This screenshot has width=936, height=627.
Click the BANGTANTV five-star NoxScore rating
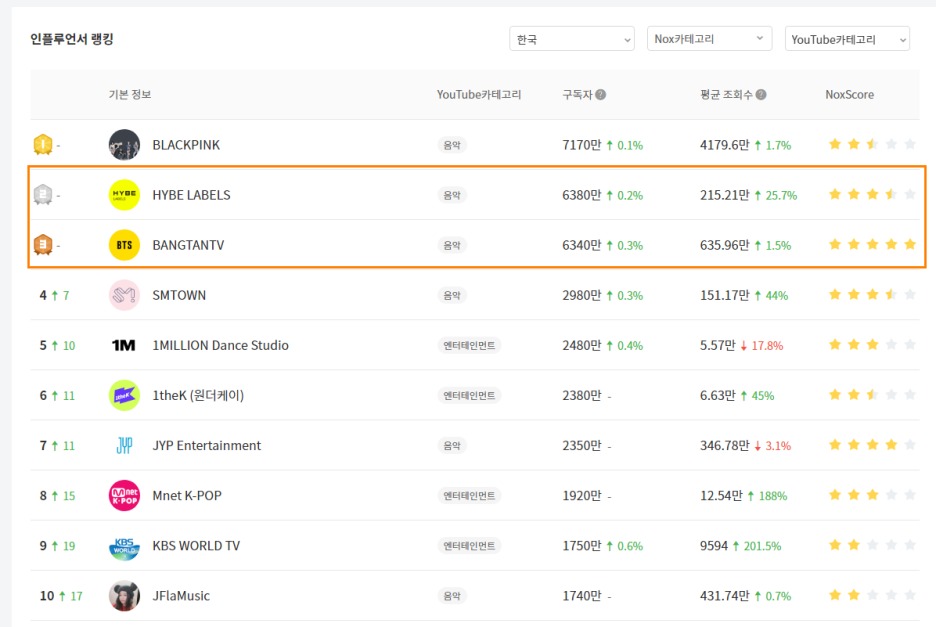point(872,244)
